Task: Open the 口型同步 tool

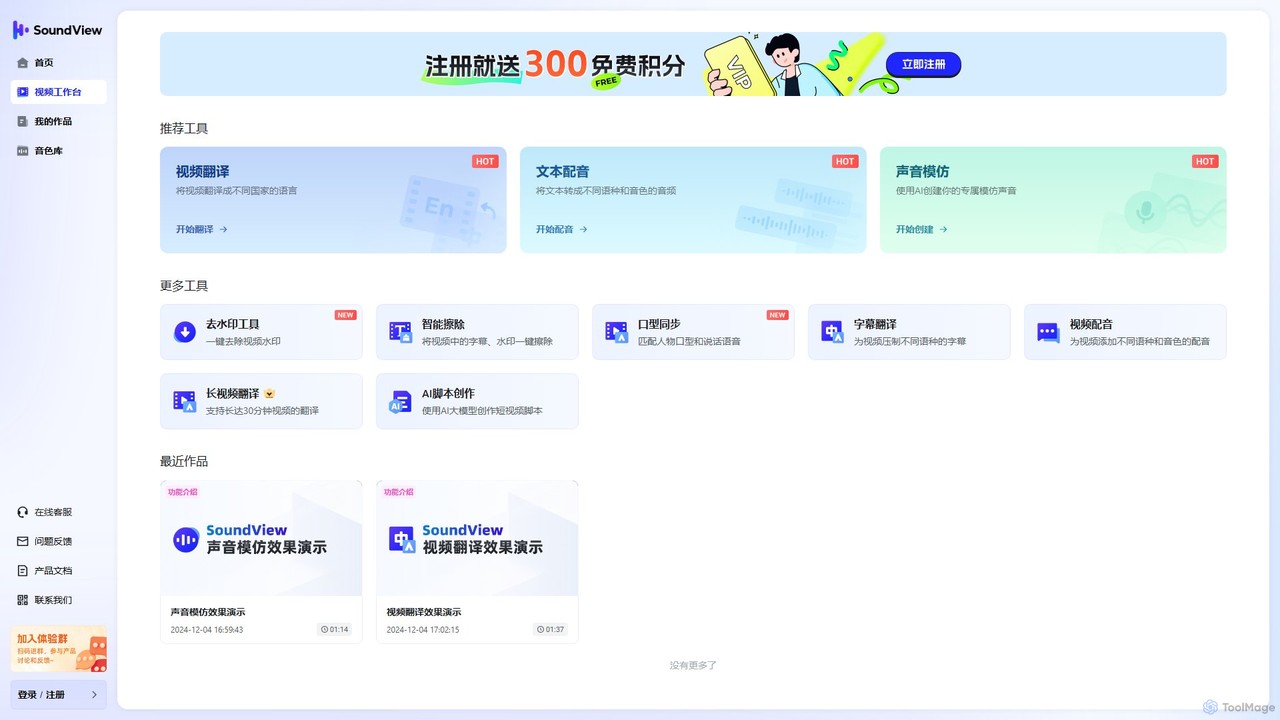Action: pyautogui.click(x=693, y=332)
